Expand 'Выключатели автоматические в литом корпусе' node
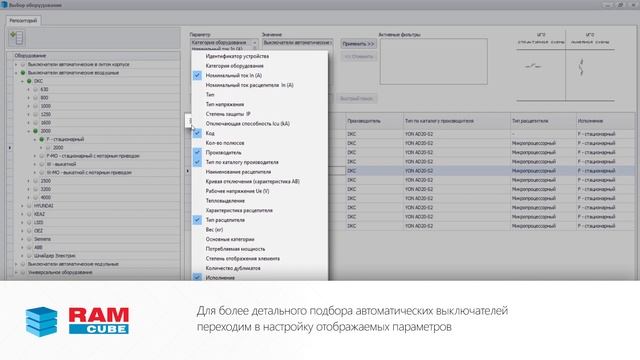The height and width of the screenshot is (360, 640). (x=16, y=64)
